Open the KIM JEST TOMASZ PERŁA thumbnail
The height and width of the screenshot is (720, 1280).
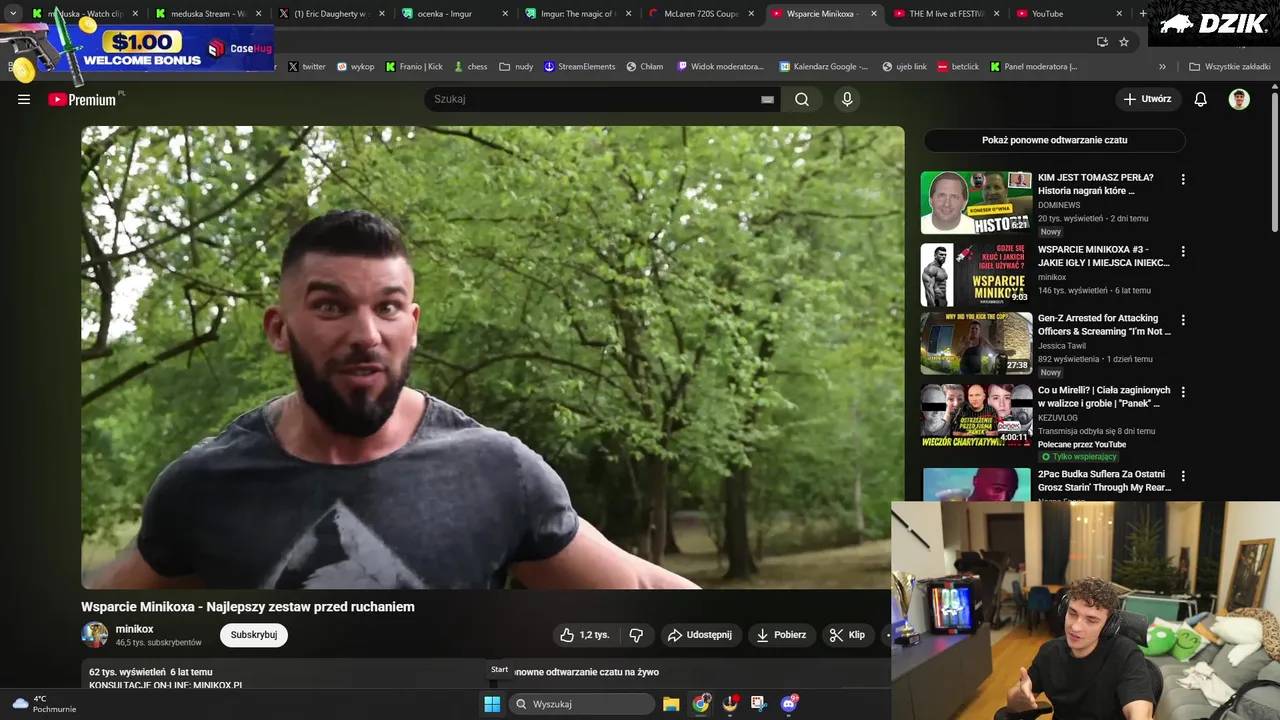(x=976, y=203)
